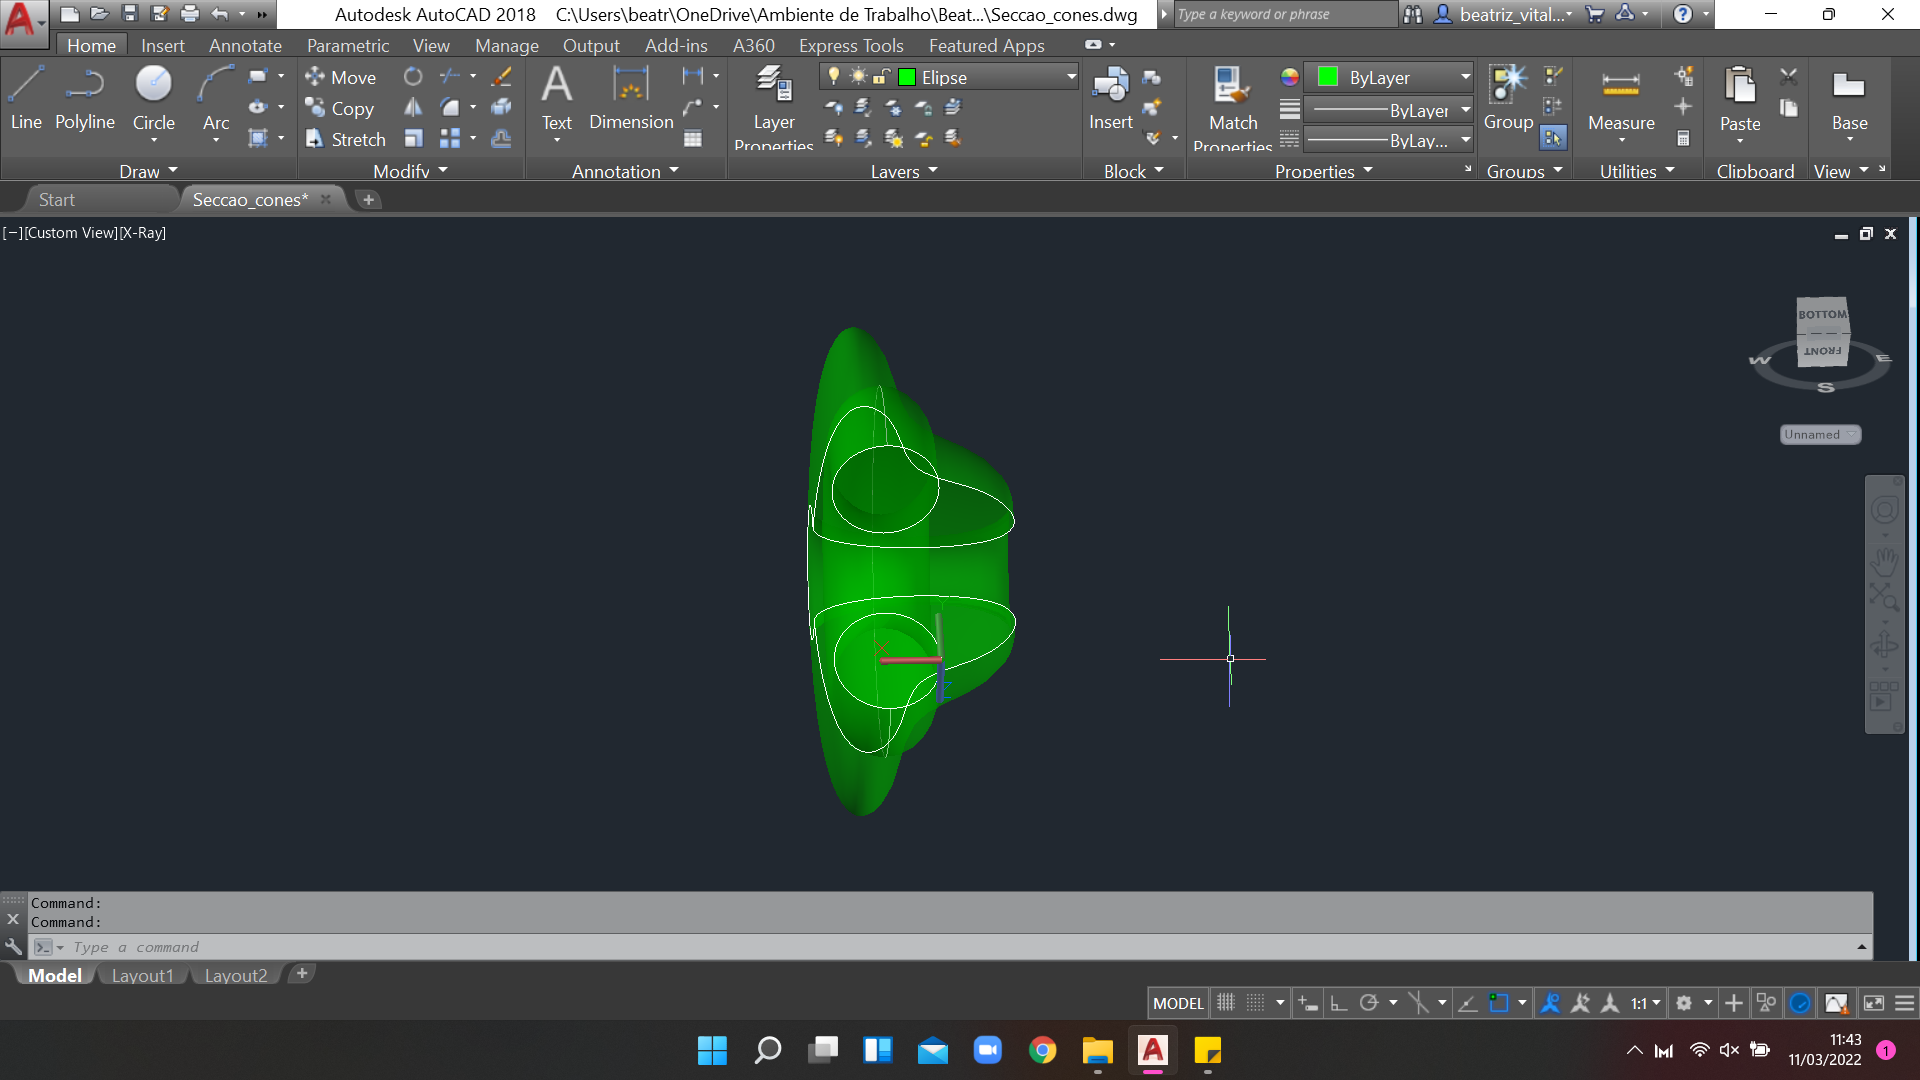1920x1080 pixels.
Task: Switch to Layout1 tab
Action: coord(143,975)
